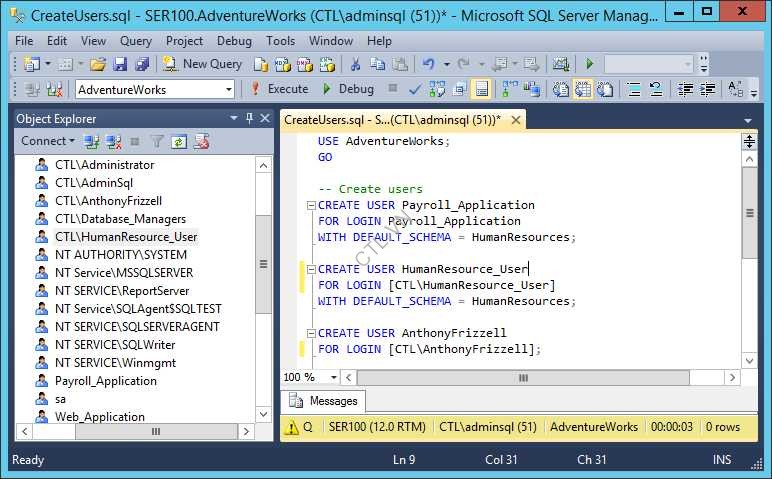Click the Cut scissors icon
This screenshot has width=772, height=479.
[x=354, y=63]
